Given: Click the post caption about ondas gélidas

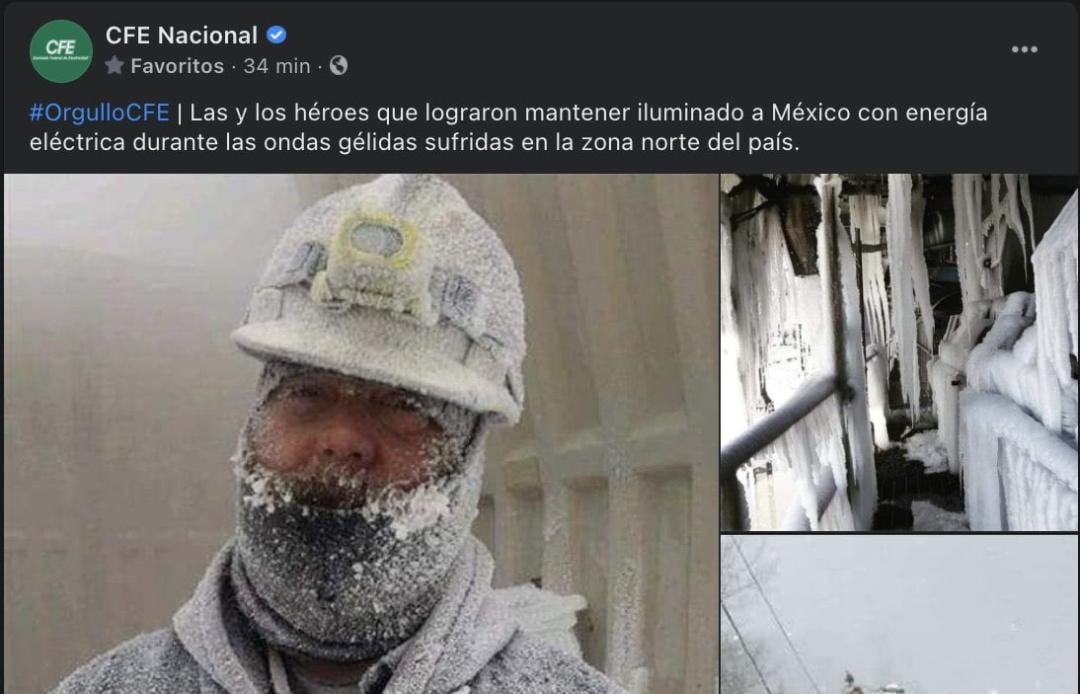Looking at the screenshot, I should (x=508, y=127).
